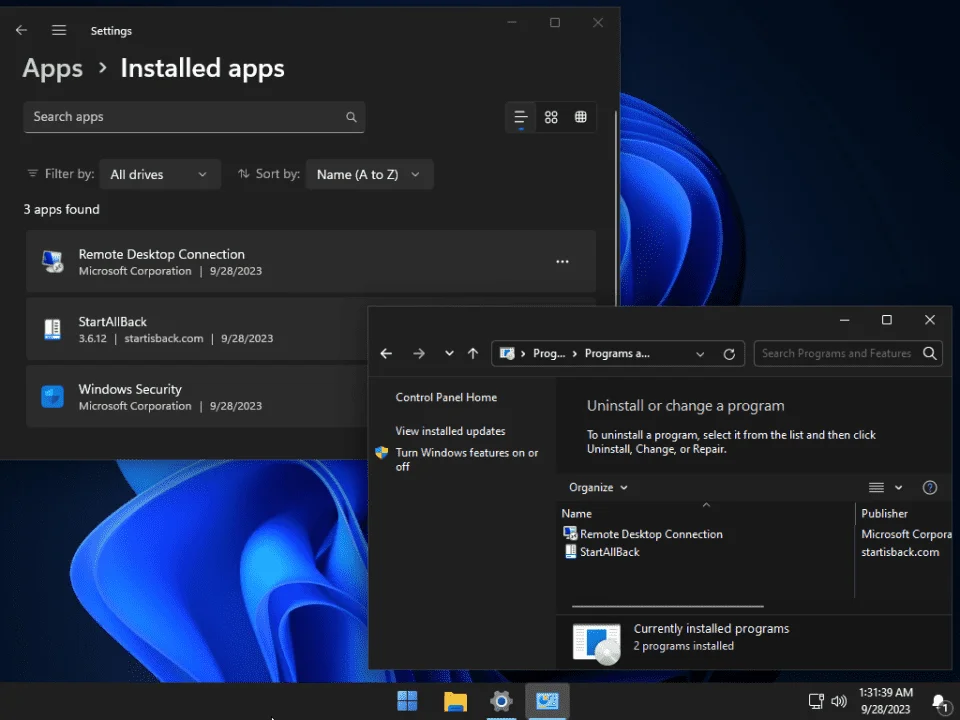This screenshot has height=720, width=960.
Task: Open Control Panel Home link
Action: 446,397
